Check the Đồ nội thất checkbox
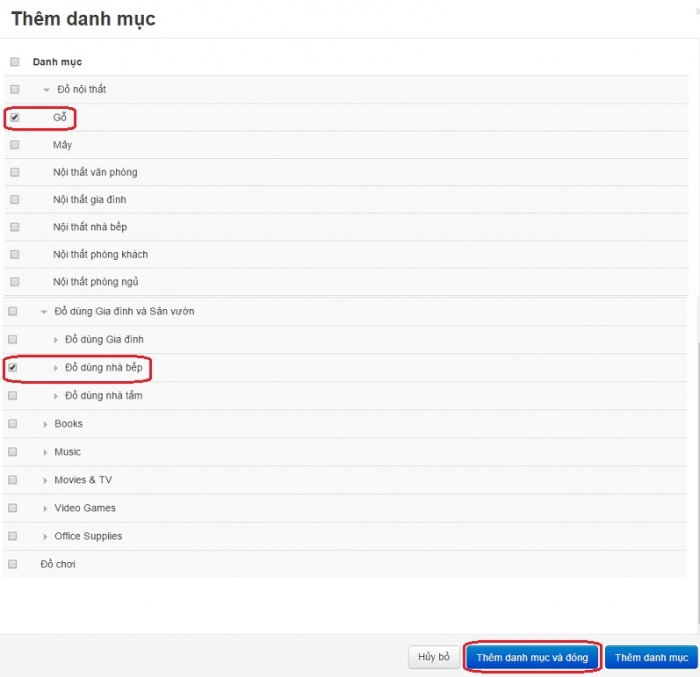Screen dimensions: 700x677 point(15,89)
